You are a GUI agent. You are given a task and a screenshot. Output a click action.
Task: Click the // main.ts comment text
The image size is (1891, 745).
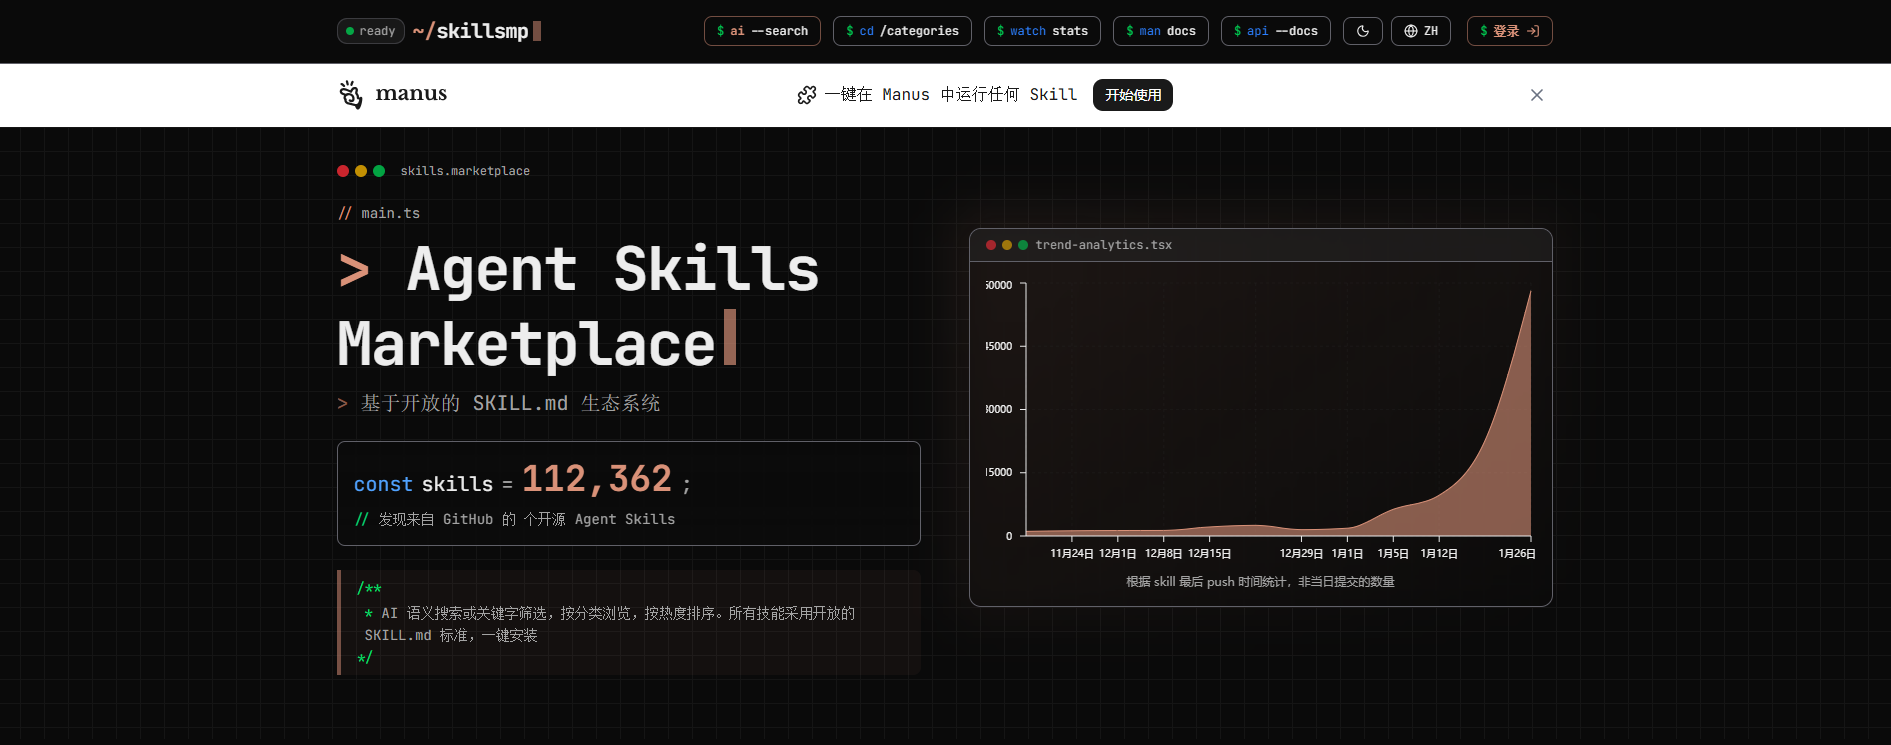(379, 213)
